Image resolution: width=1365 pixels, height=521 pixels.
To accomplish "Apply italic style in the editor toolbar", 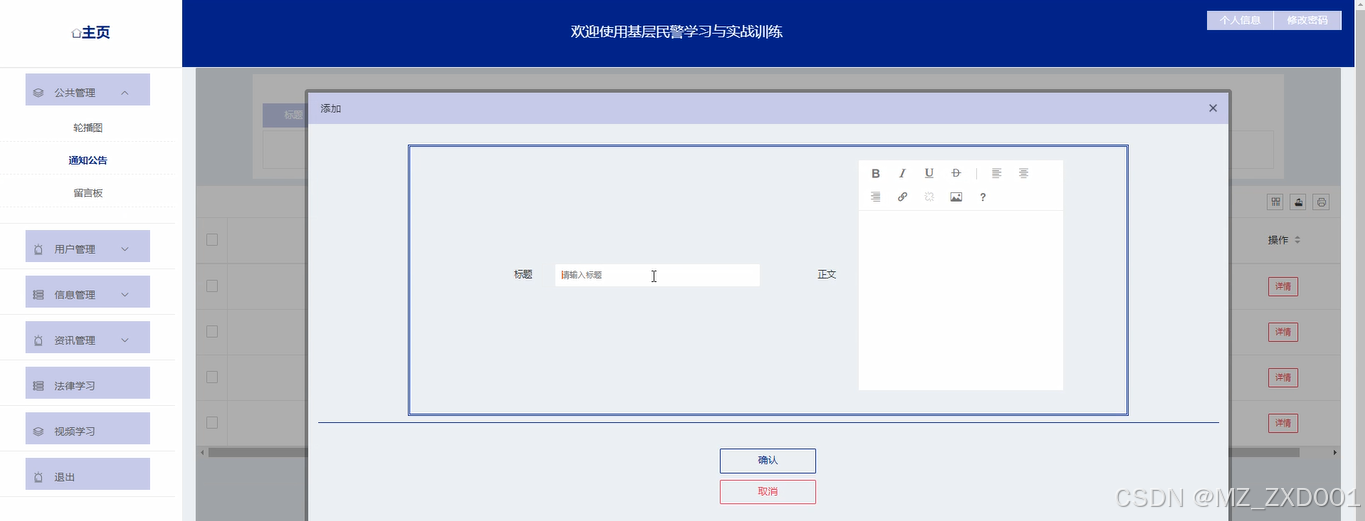I will tap(902, 174).
